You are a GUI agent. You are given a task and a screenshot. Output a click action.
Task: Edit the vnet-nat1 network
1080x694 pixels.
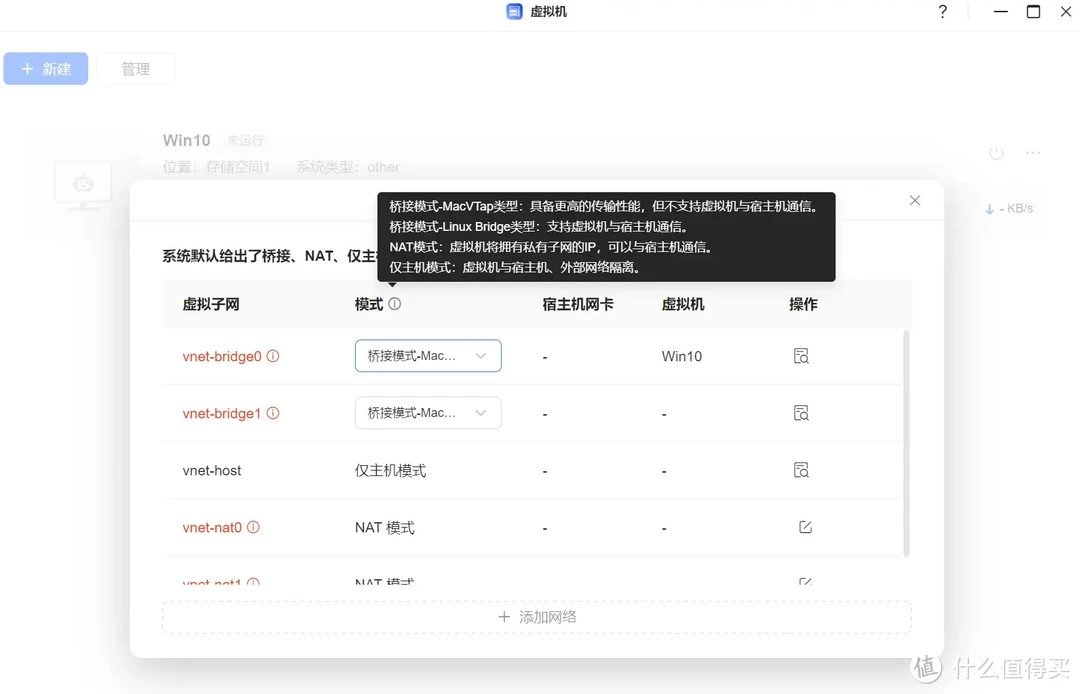(805, 581)
